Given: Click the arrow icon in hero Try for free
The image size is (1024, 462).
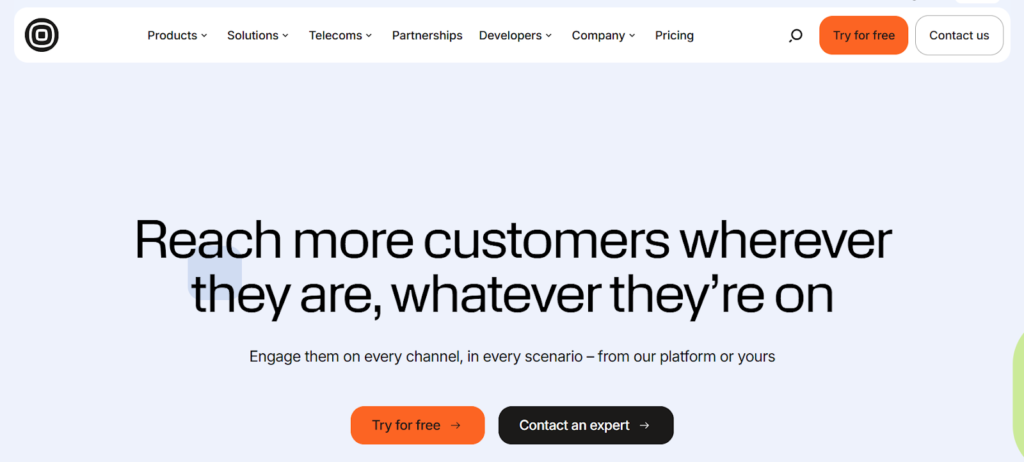Looking at the screenshot, I should [456, 425].
